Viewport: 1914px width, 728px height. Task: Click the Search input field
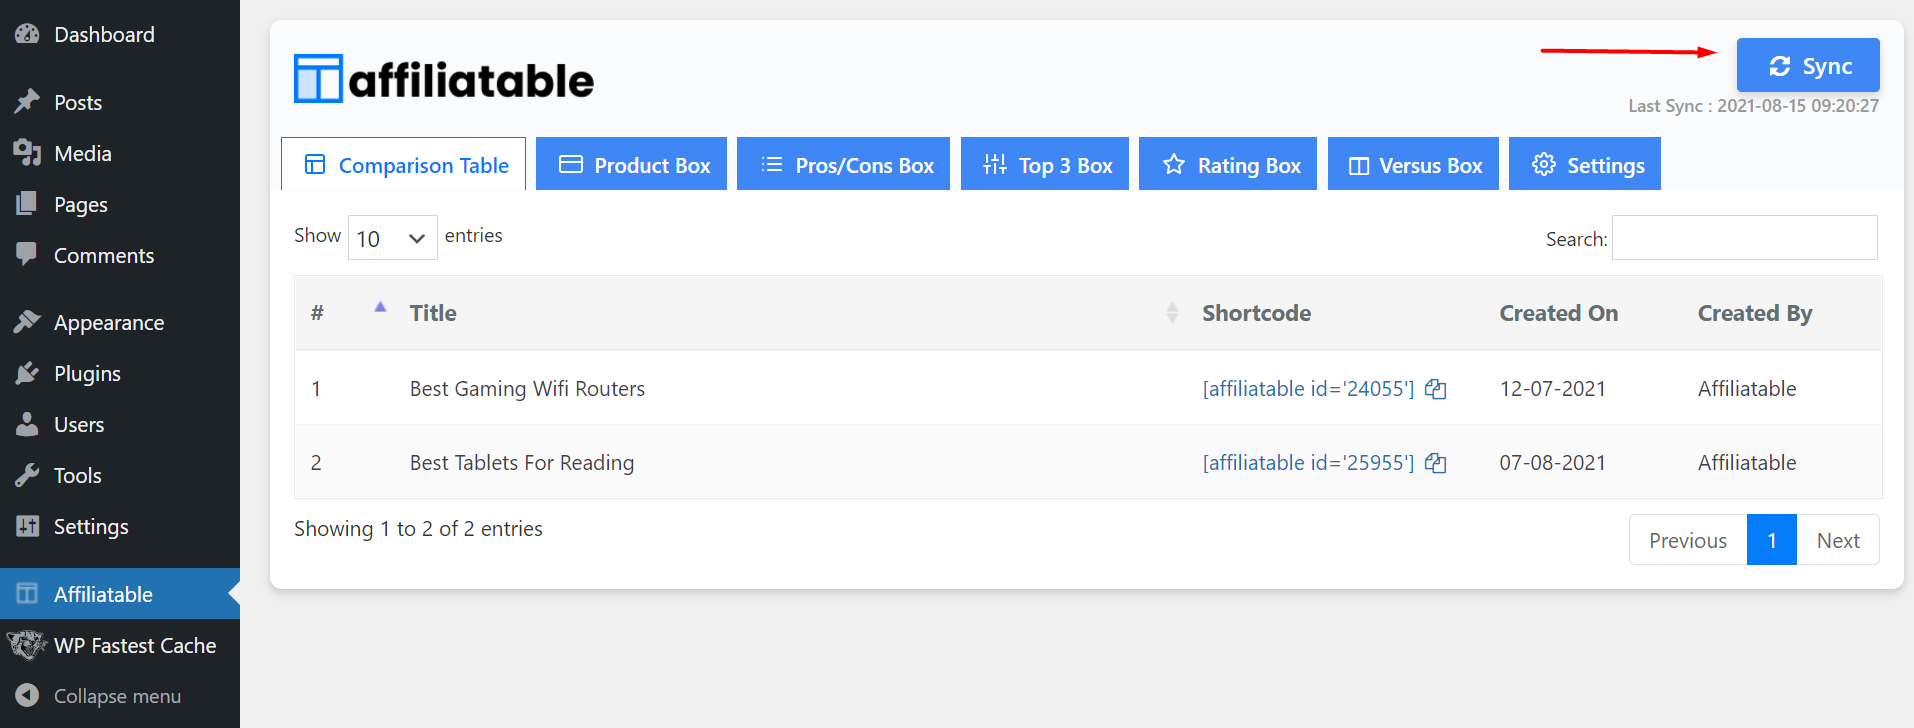(x=1745, y=238)
